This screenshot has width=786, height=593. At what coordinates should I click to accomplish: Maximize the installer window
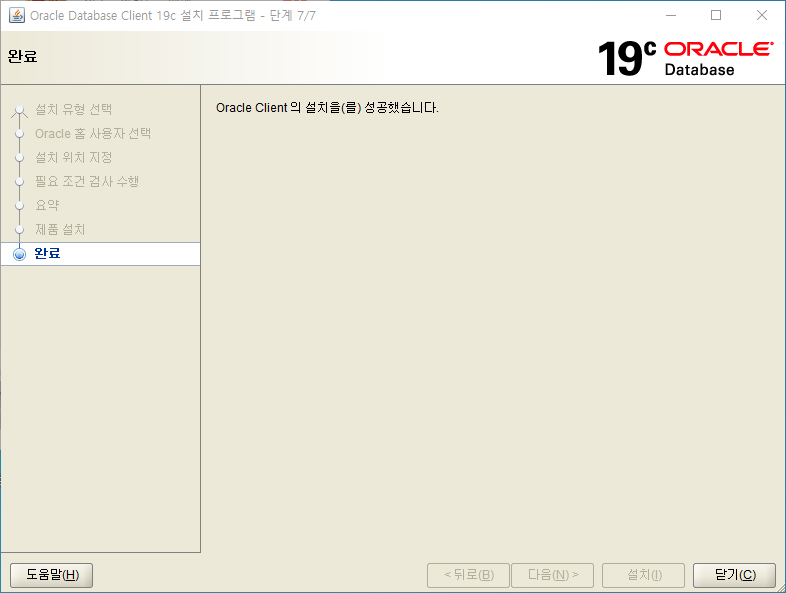[716, 16]
